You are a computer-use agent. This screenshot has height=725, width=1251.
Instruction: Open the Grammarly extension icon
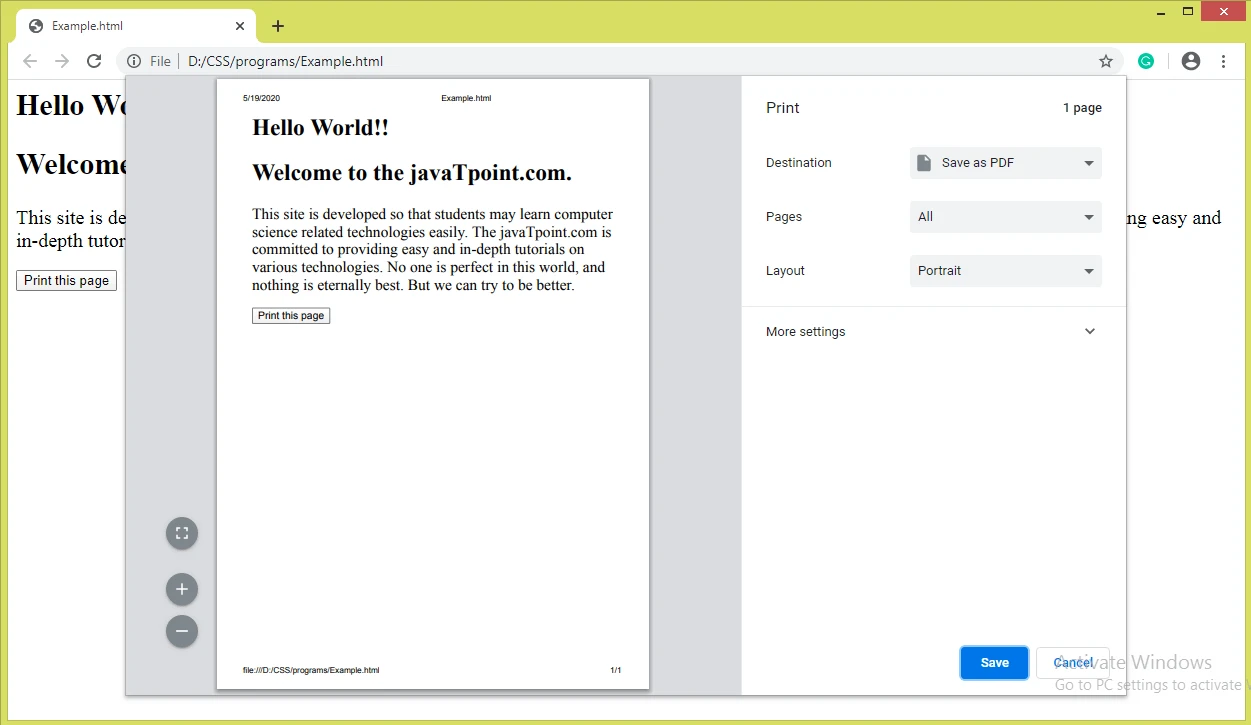tap(1146, 61)
